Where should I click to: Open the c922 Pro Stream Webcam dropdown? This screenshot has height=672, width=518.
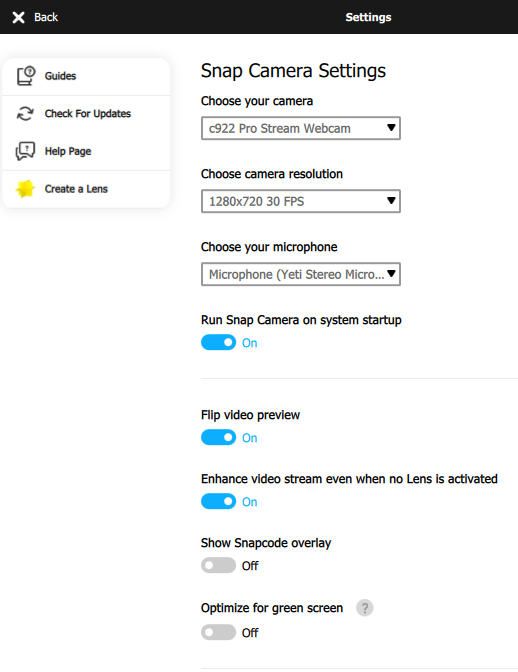click(x=301, y=128)
